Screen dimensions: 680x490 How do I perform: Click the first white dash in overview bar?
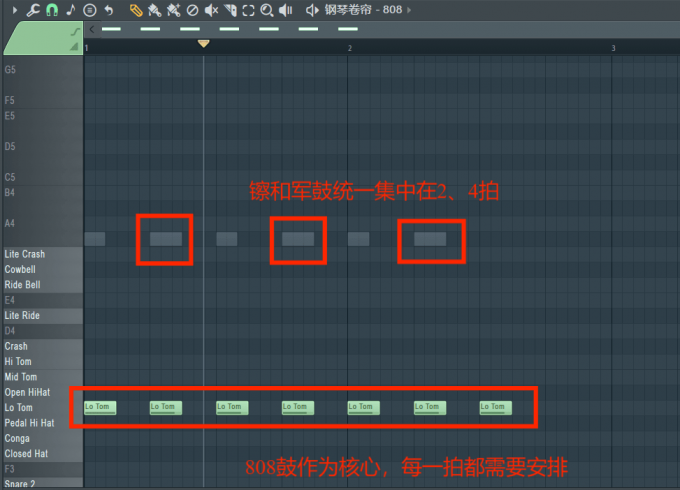pyautogui.click(x=111, y=29)
